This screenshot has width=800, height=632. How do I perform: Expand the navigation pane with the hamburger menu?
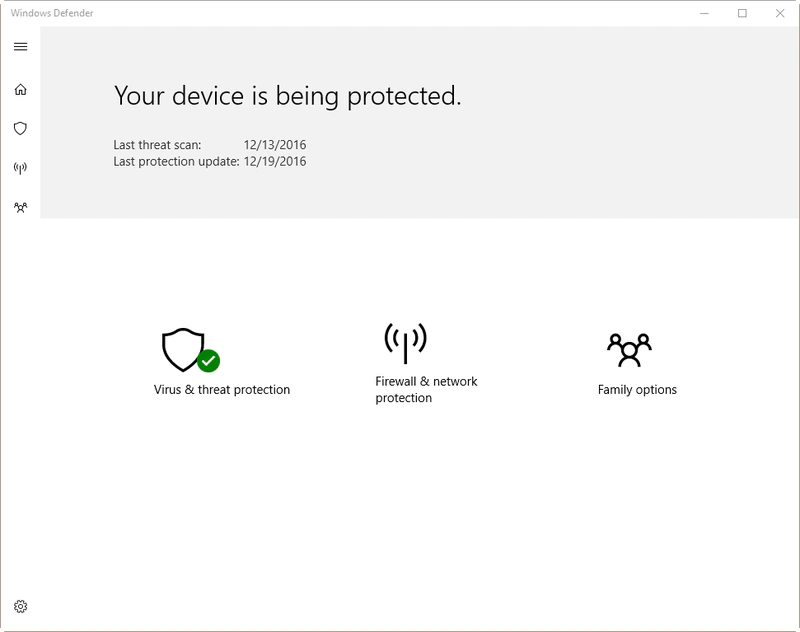coord(18,46)
